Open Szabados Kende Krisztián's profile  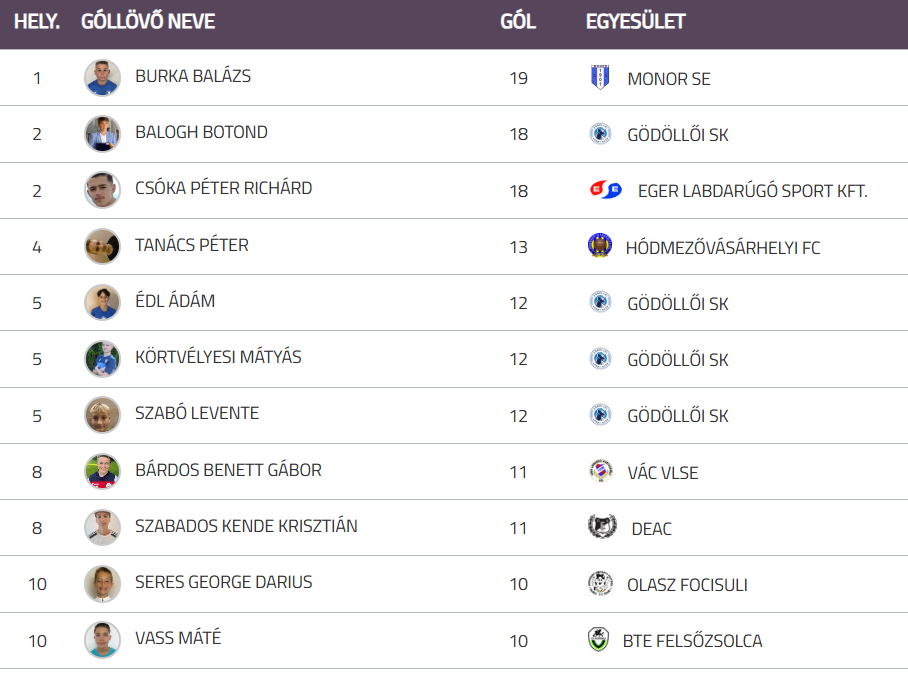pyautogui.click(x=246, y=526)
